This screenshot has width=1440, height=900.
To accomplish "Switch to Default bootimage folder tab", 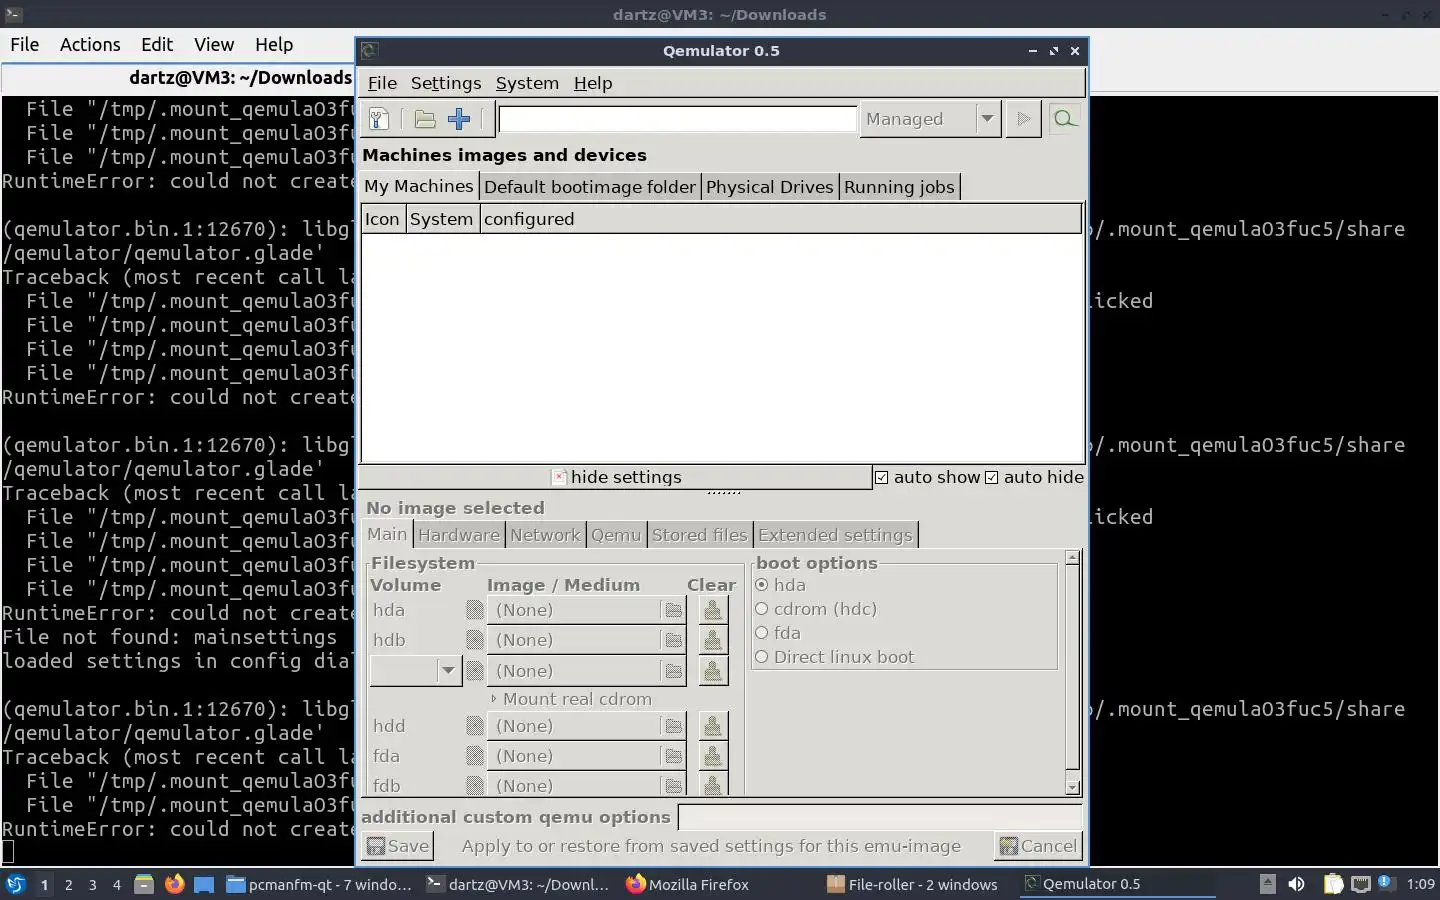I will click(x=590, y=187).
